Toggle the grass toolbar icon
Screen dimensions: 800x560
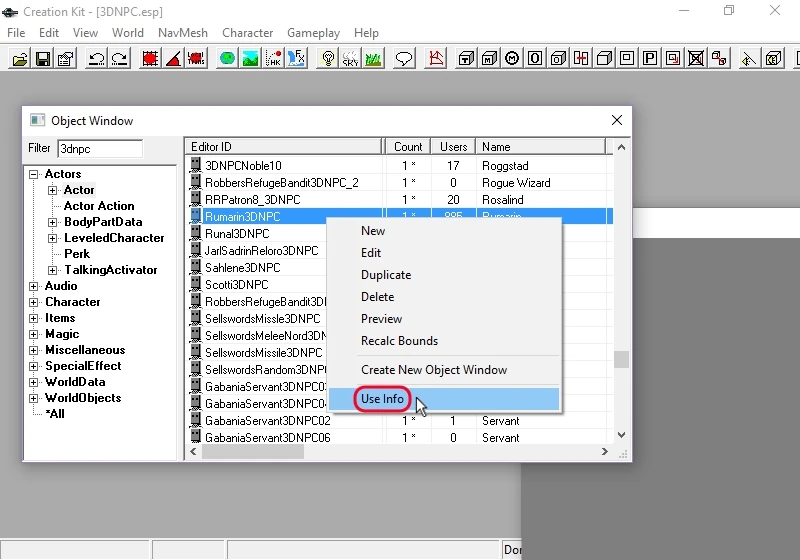click(373, 59)
